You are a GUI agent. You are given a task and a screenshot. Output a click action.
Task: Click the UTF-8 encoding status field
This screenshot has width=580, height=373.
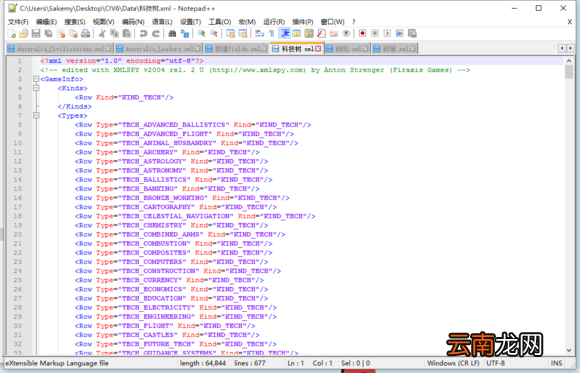point(496,363)
